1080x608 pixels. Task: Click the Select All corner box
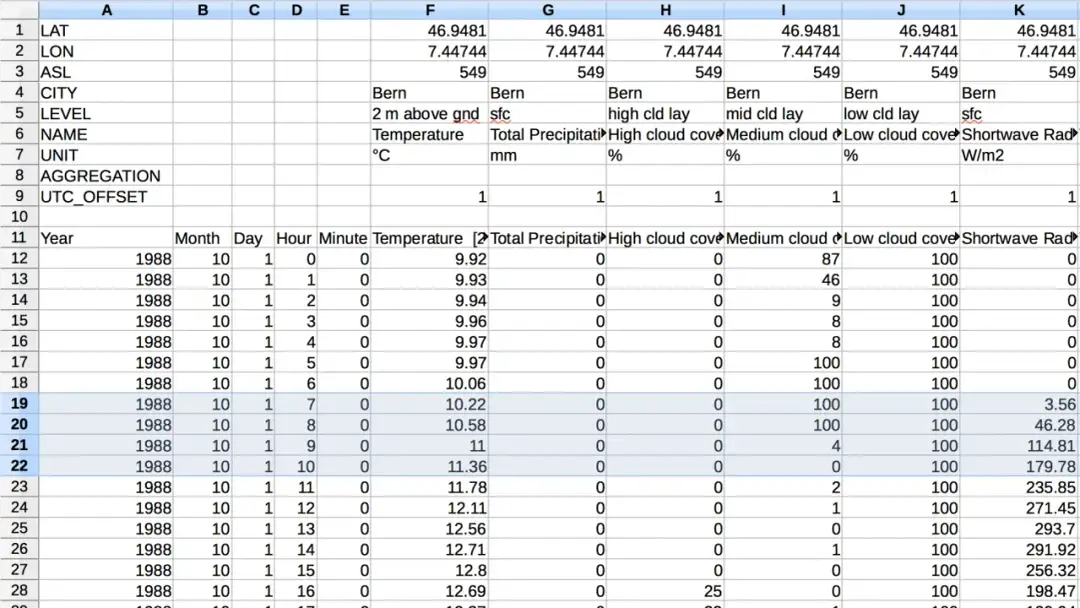(19, 10)
